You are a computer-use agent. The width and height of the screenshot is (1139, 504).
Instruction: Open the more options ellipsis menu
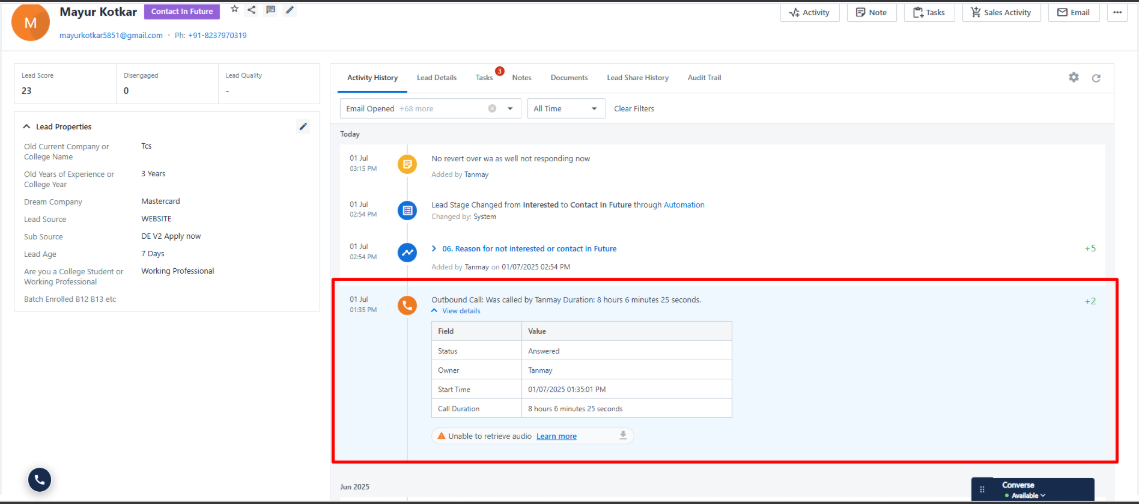pos(1118,12)
